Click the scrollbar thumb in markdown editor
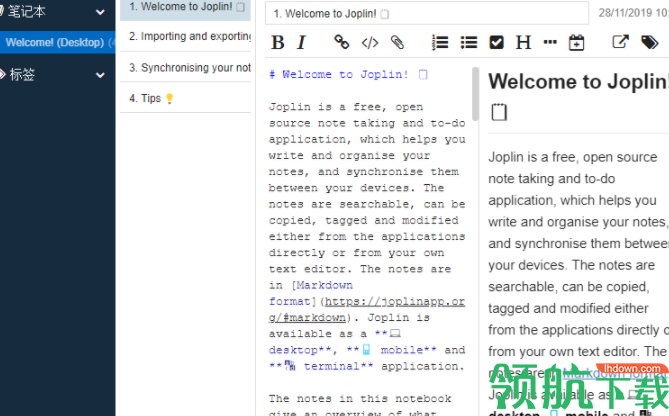The image size is (669, 416). [x=475, y=94]
